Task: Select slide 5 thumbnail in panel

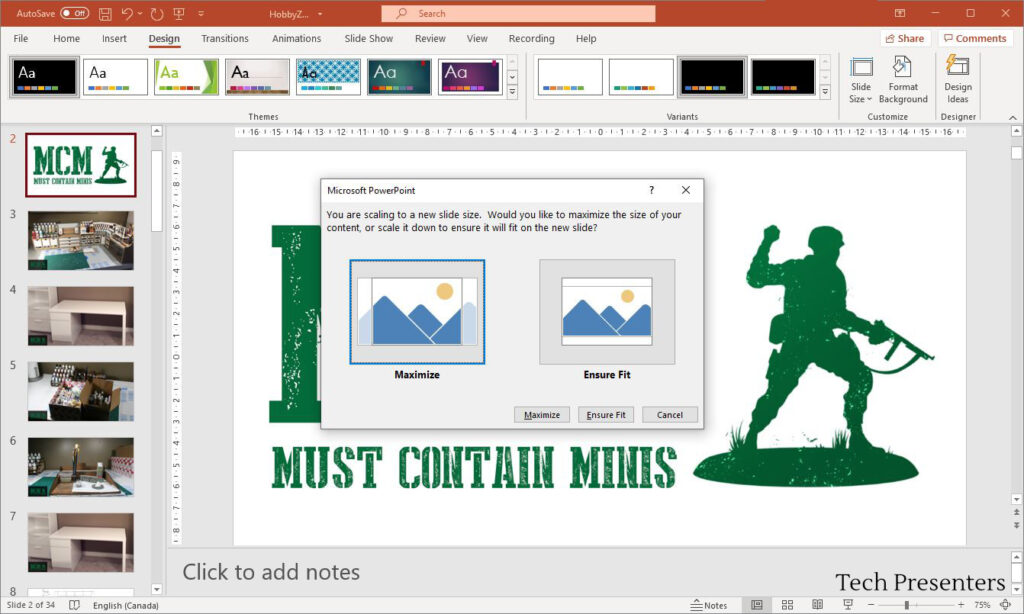Action: pos(81,391)
